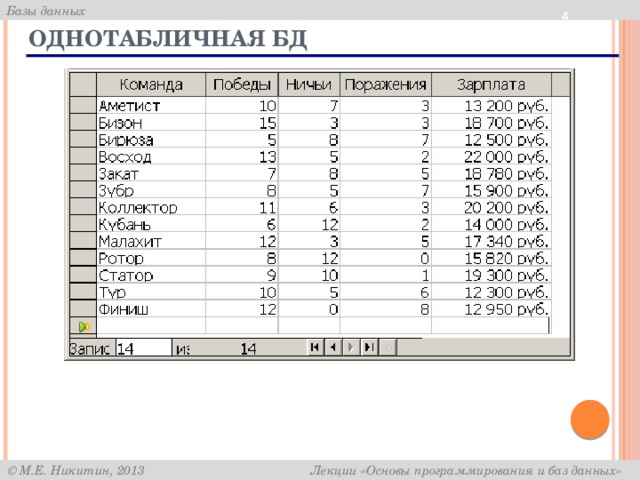Select the Ничьи column header

[309, 84]
